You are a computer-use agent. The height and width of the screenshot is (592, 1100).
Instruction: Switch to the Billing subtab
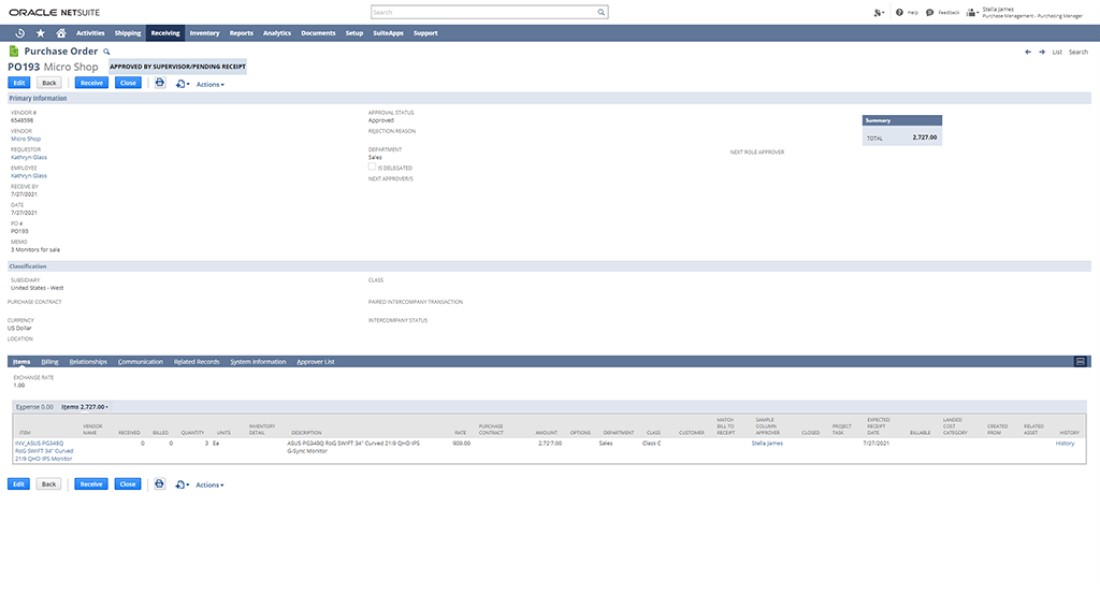pyautogui.click(x=50, y=361)
